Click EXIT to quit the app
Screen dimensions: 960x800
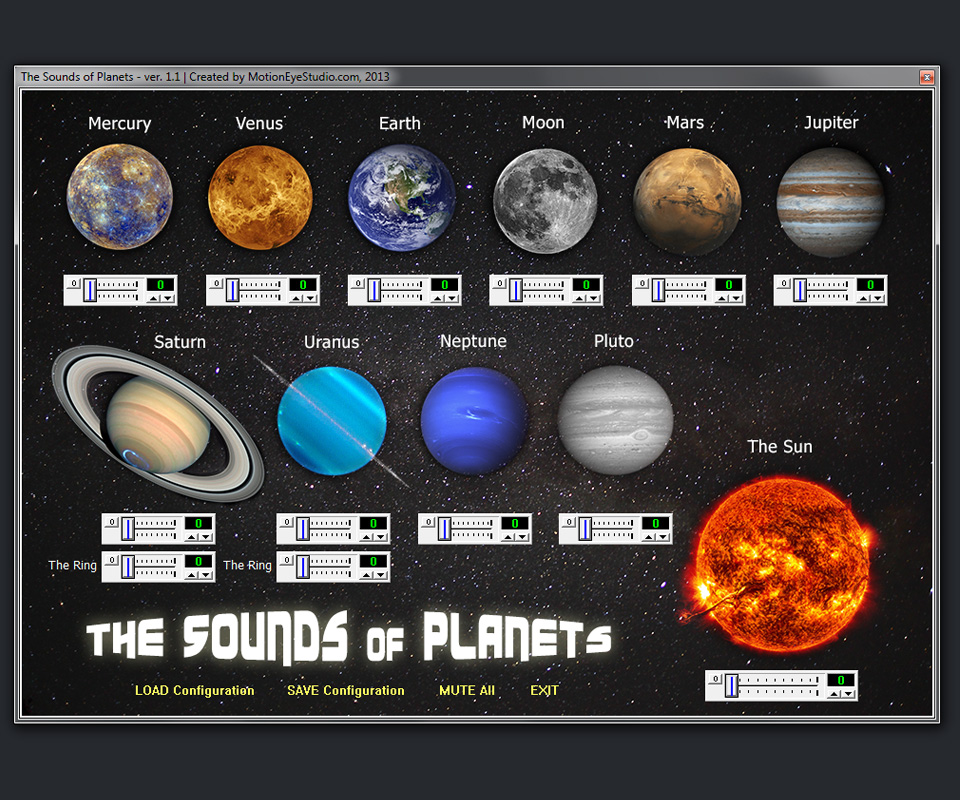(544, 690)
